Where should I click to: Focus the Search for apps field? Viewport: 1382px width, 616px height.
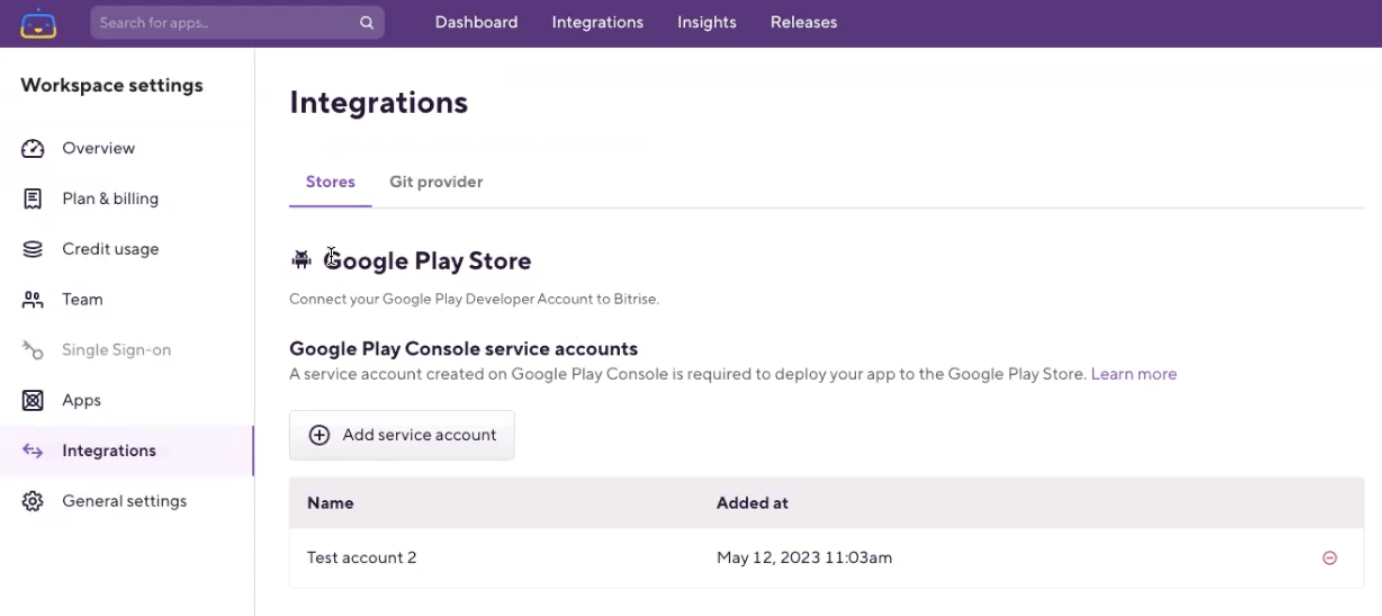[225, 22]
